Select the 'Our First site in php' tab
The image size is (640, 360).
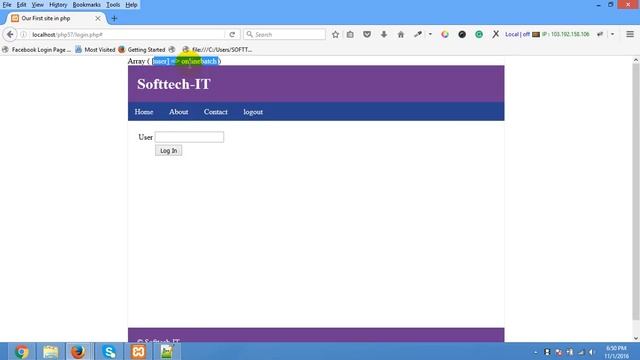click(55, 18)
